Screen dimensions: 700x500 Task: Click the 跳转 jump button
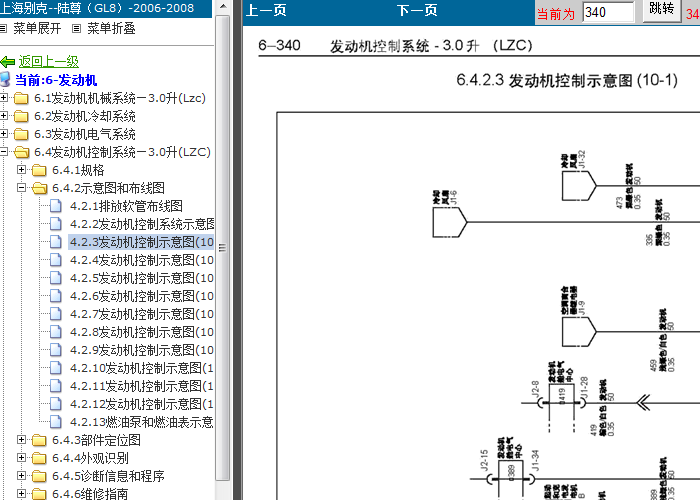pos(662,9)
